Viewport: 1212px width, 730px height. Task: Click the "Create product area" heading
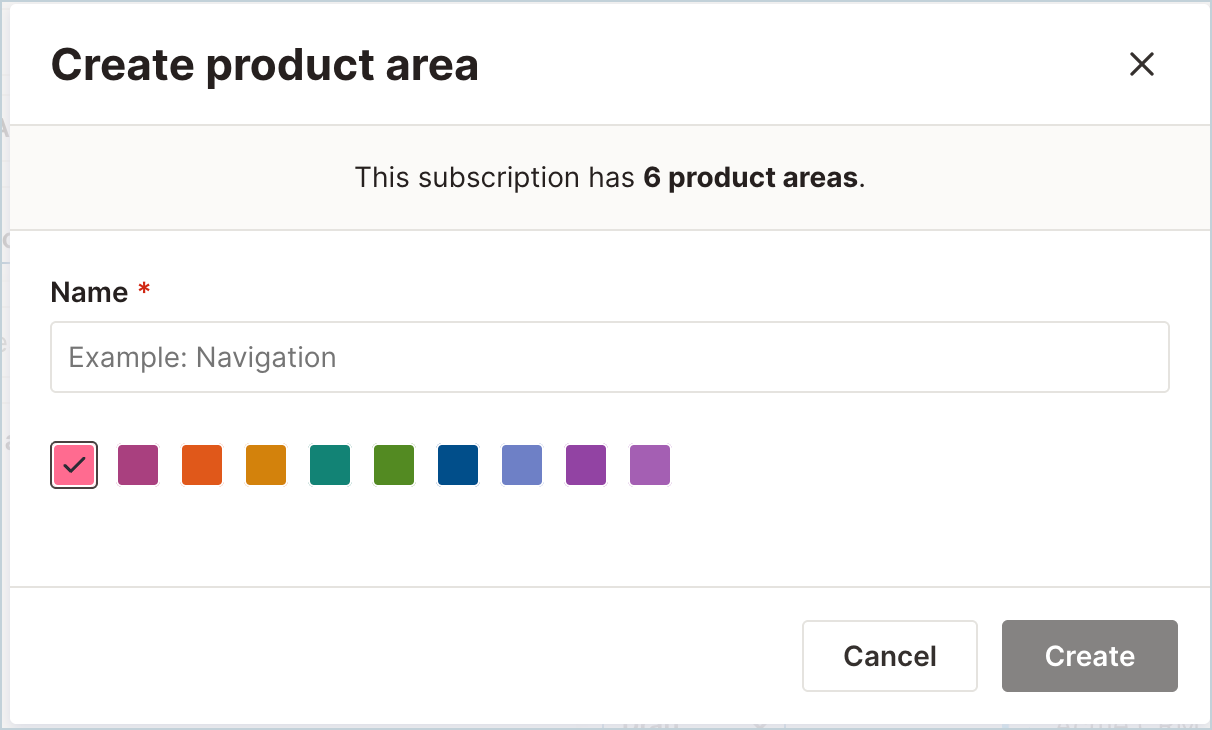pyautogui.click(x=265, y=65)
